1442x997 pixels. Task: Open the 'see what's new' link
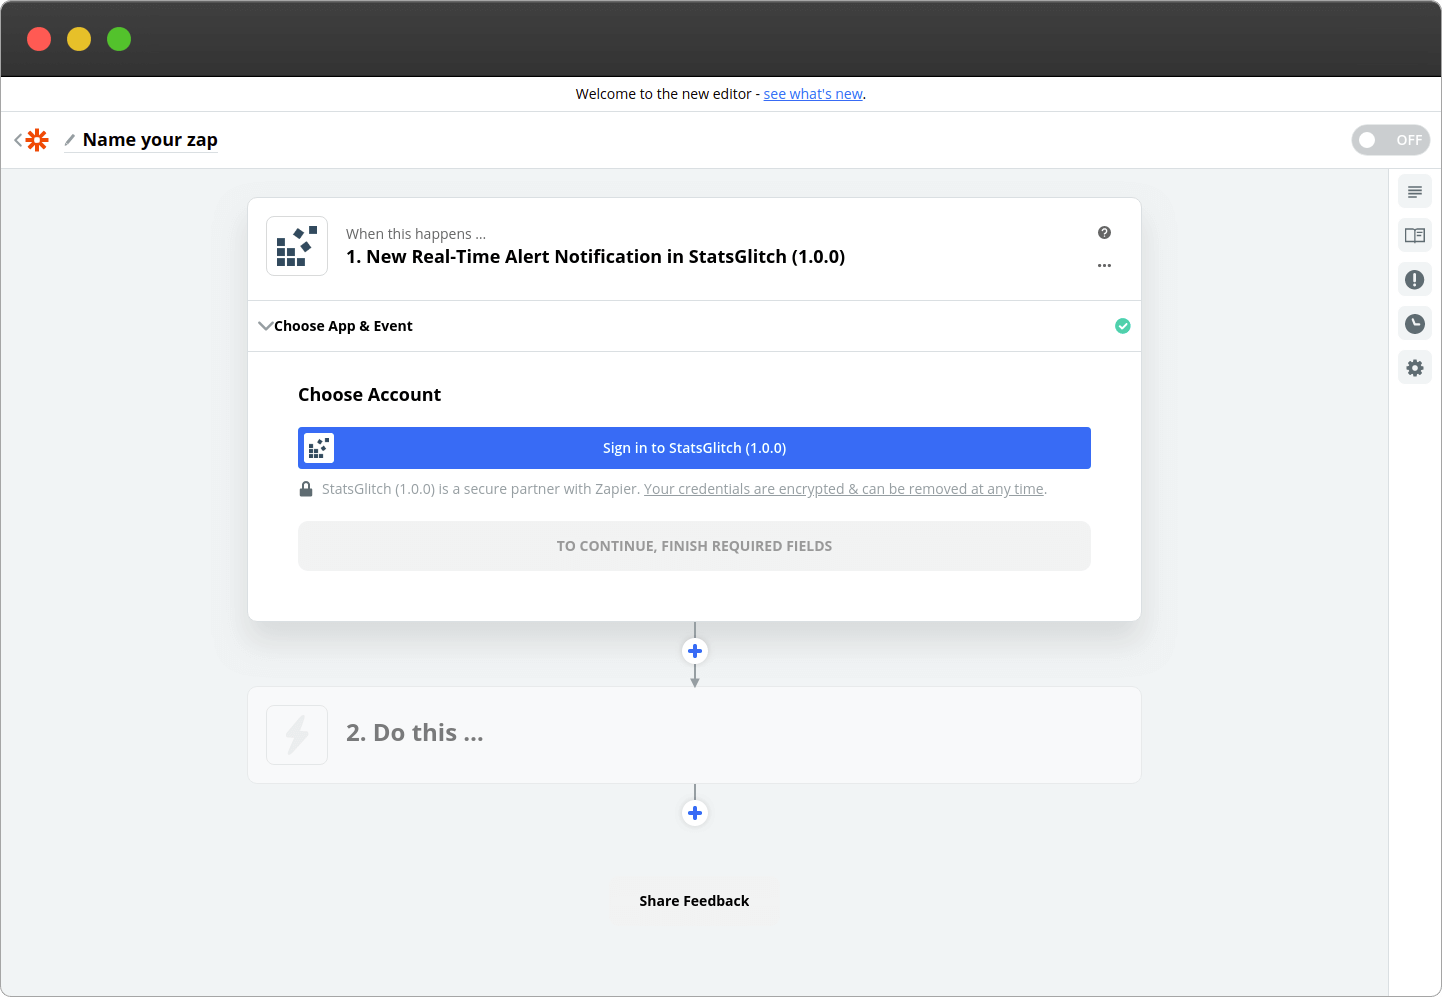pyautogui.click(x=813, y=94)
